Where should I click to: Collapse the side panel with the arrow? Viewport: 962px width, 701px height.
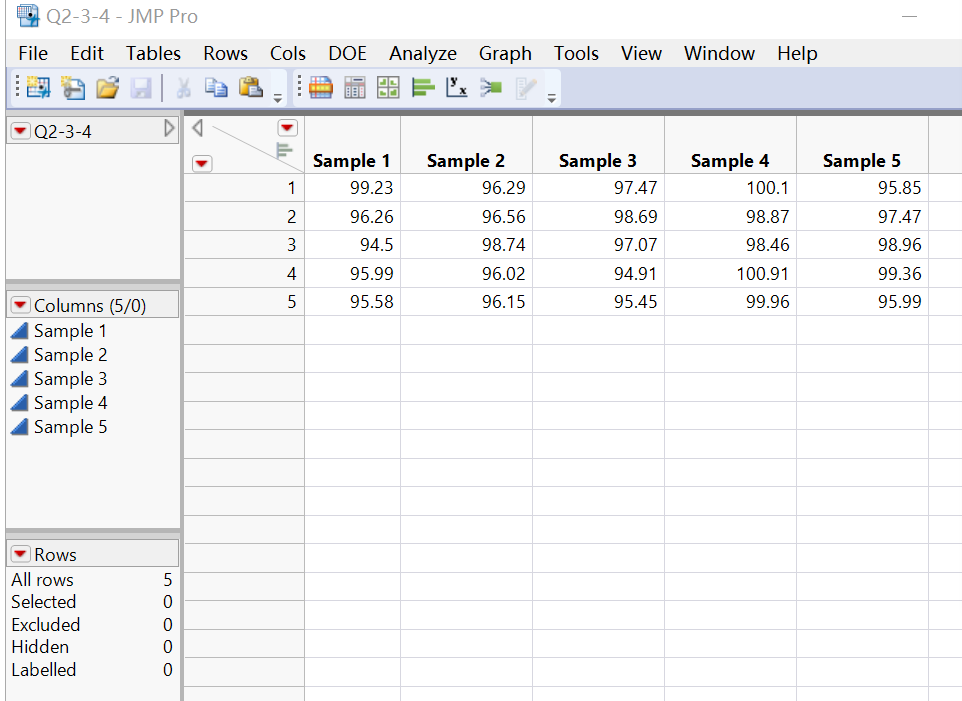point(169,130)
